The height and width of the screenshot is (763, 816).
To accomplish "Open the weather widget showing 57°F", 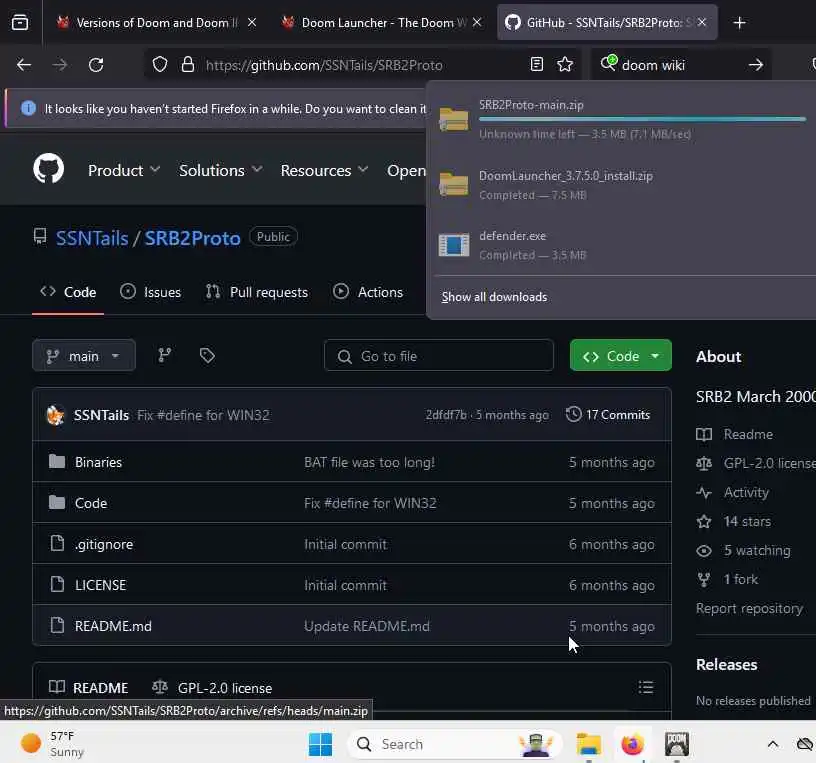I will point(52,744).
